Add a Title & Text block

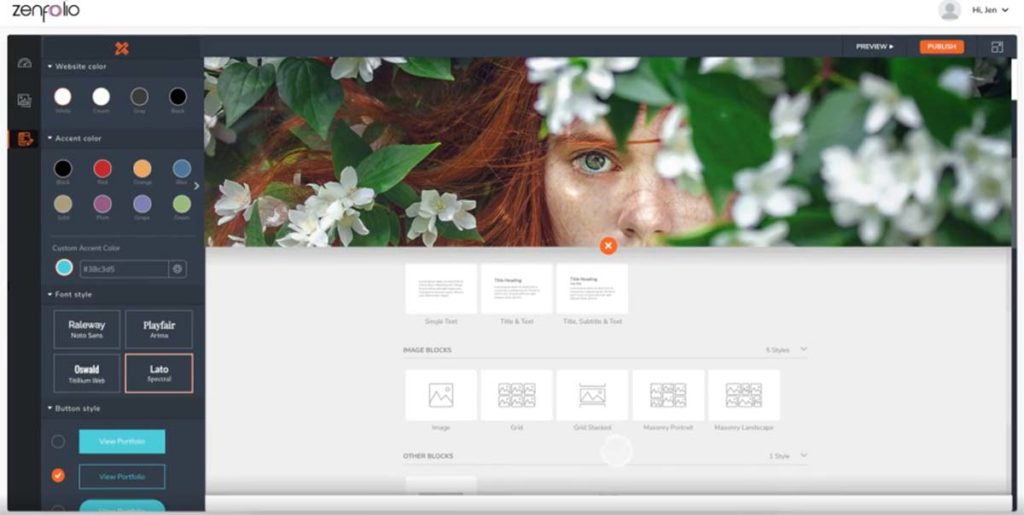click(x=517, y=289)
